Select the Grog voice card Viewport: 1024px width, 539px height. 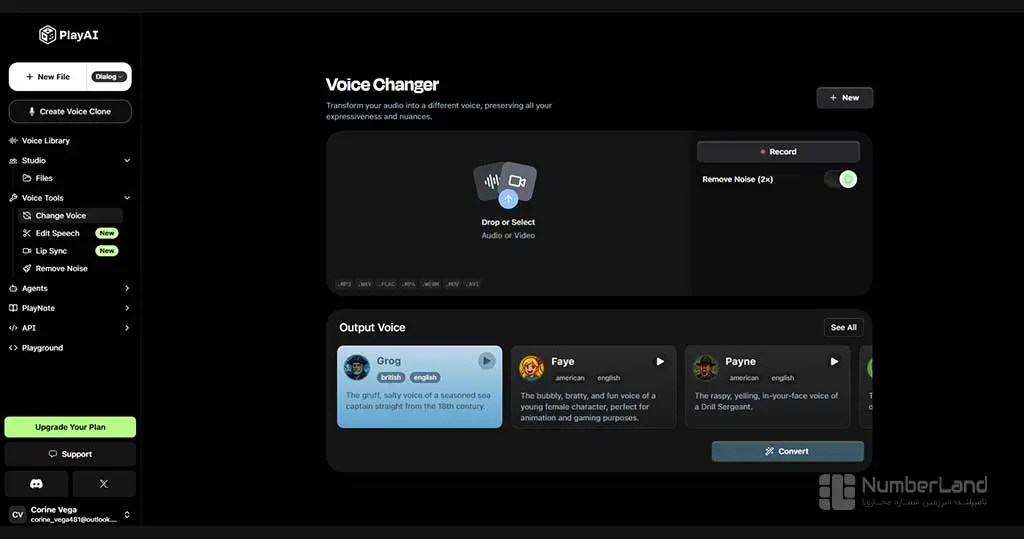(x=419, y=387)
